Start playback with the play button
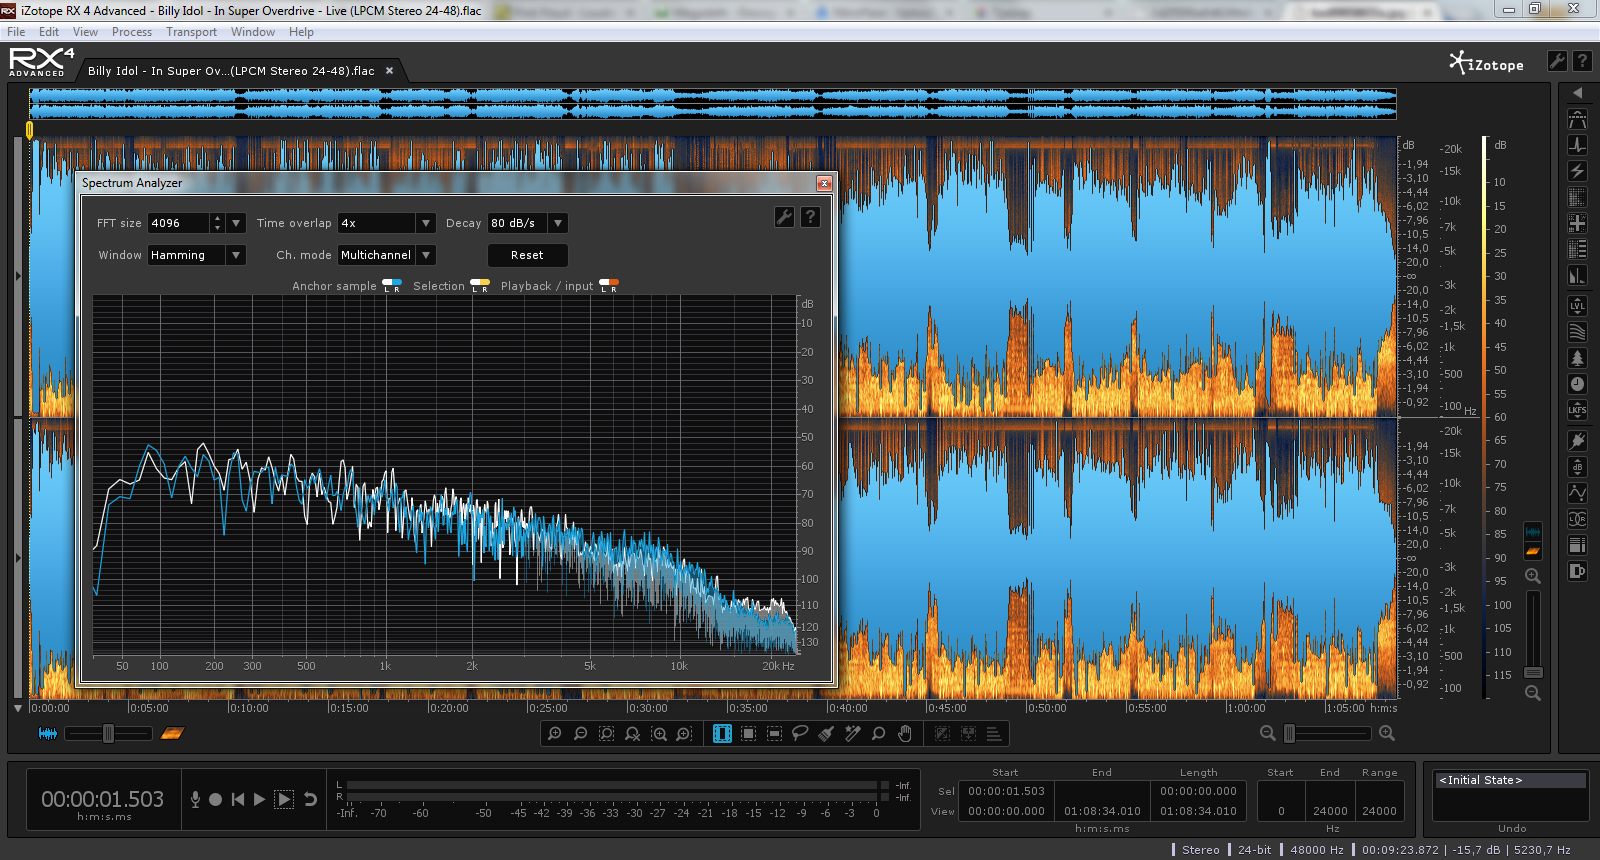Screen dimensions: 1600x860 tap(259, 799)
